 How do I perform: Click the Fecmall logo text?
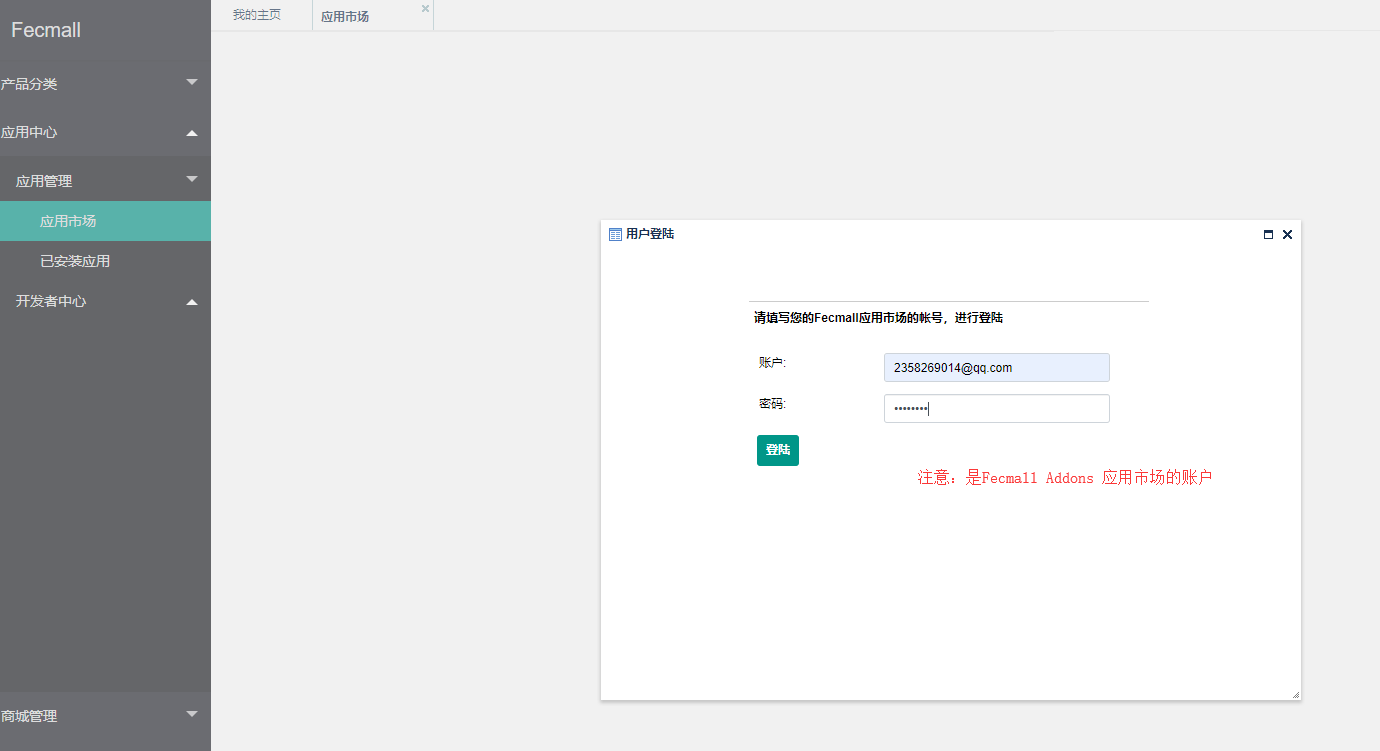click(x=46, y=30)
